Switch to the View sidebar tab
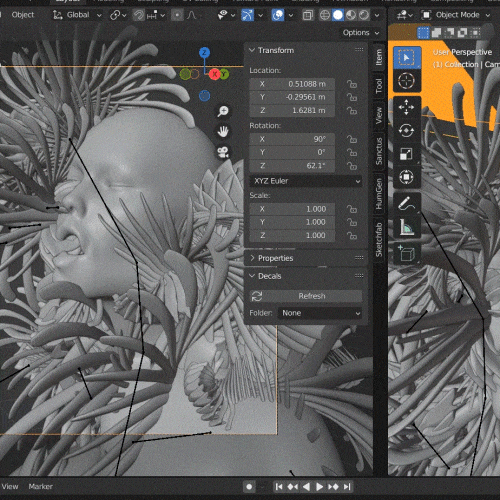The width and height of the screenshot is (500, 500). 379,115
